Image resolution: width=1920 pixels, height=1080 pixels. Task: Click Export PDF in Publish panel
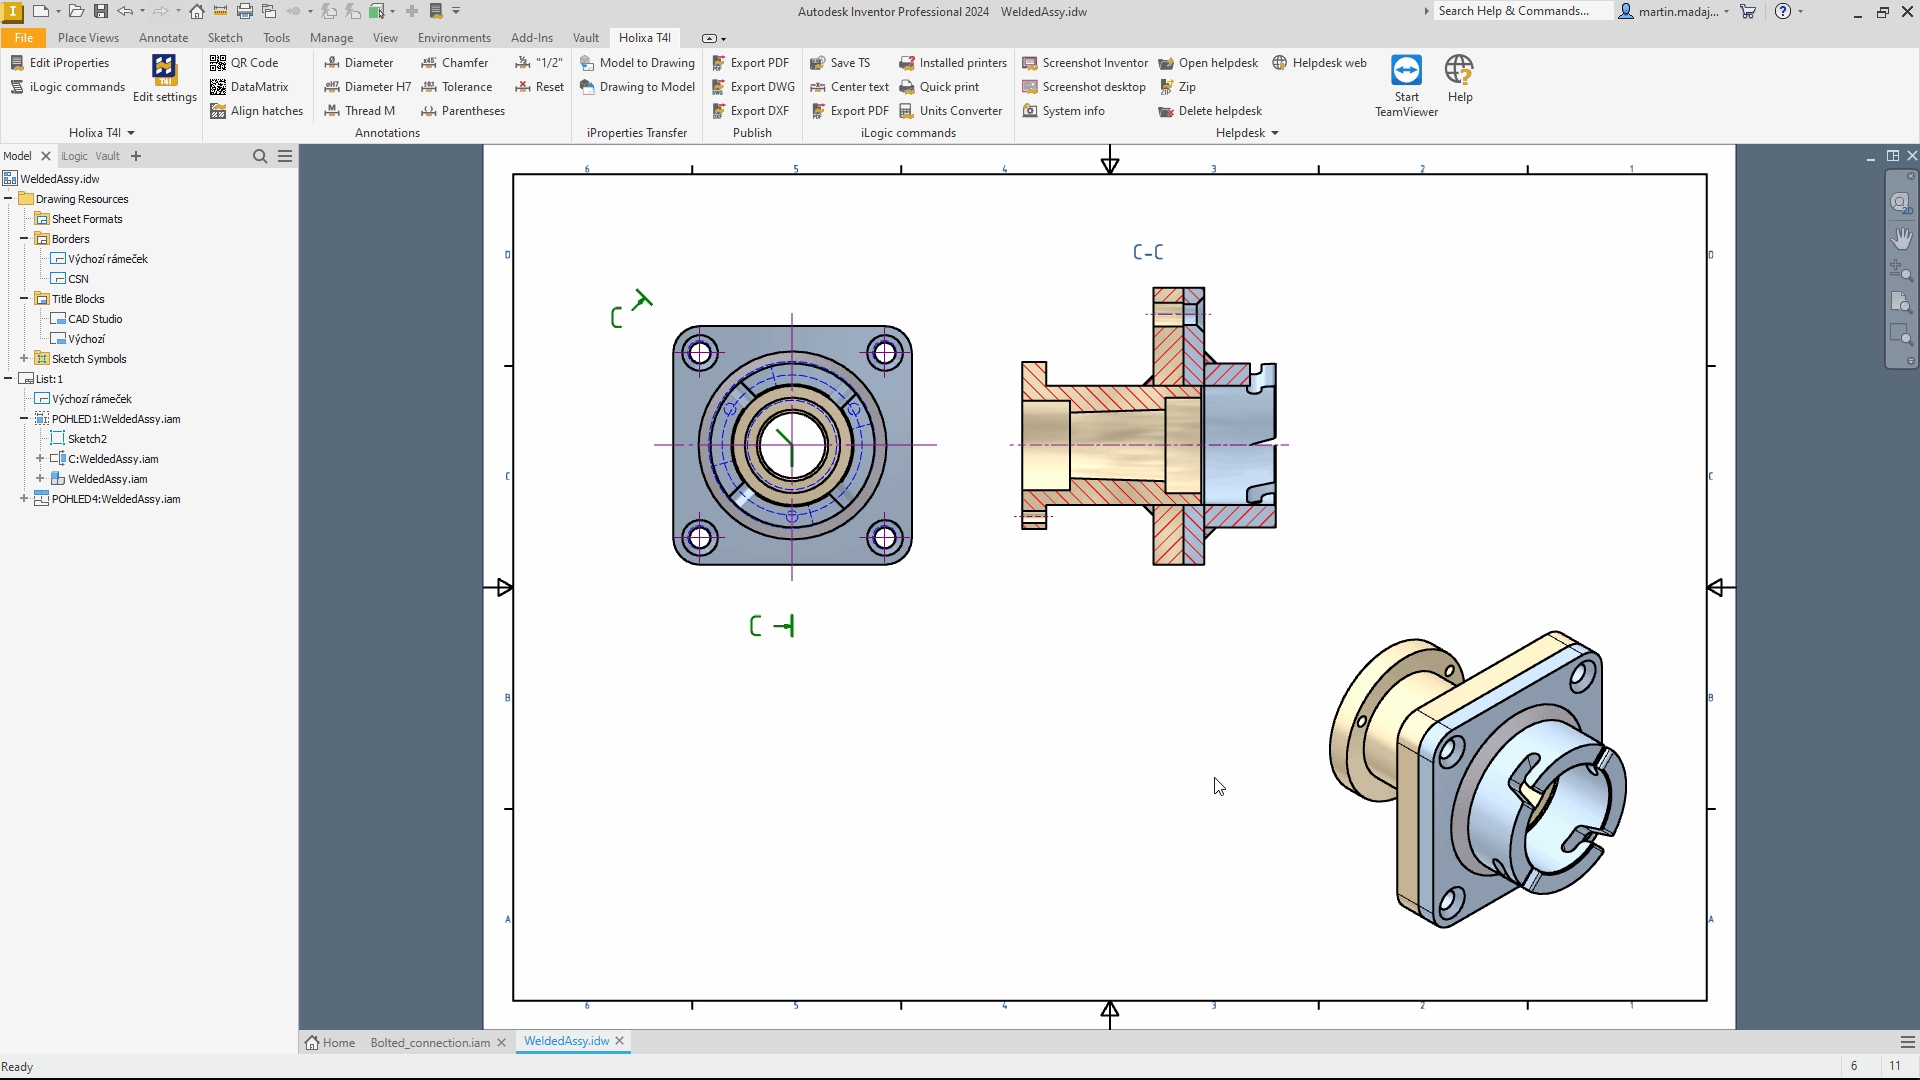point(750,62)
